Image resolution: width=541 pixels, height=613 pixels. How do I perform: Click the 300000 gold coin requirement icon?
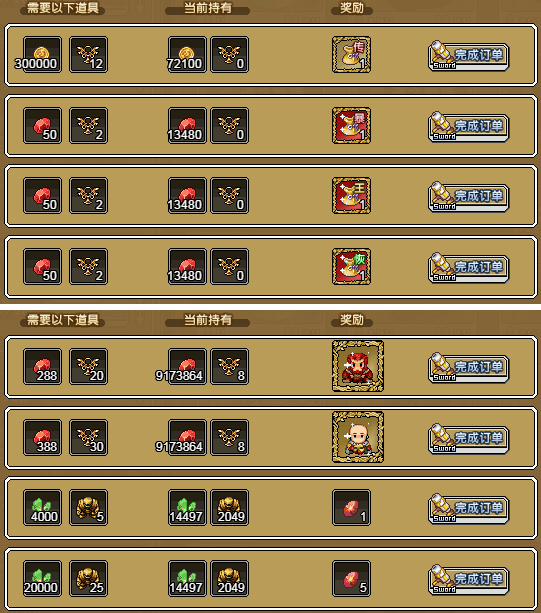tap(42, 54)
